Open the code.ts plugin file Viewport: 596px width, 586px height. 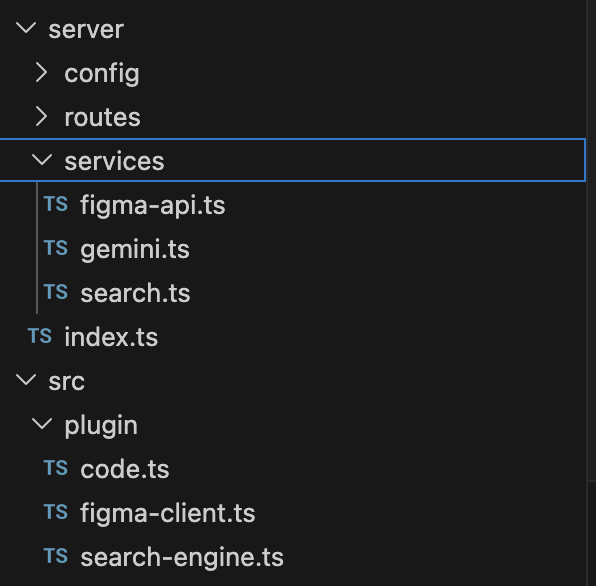point(125,469)
